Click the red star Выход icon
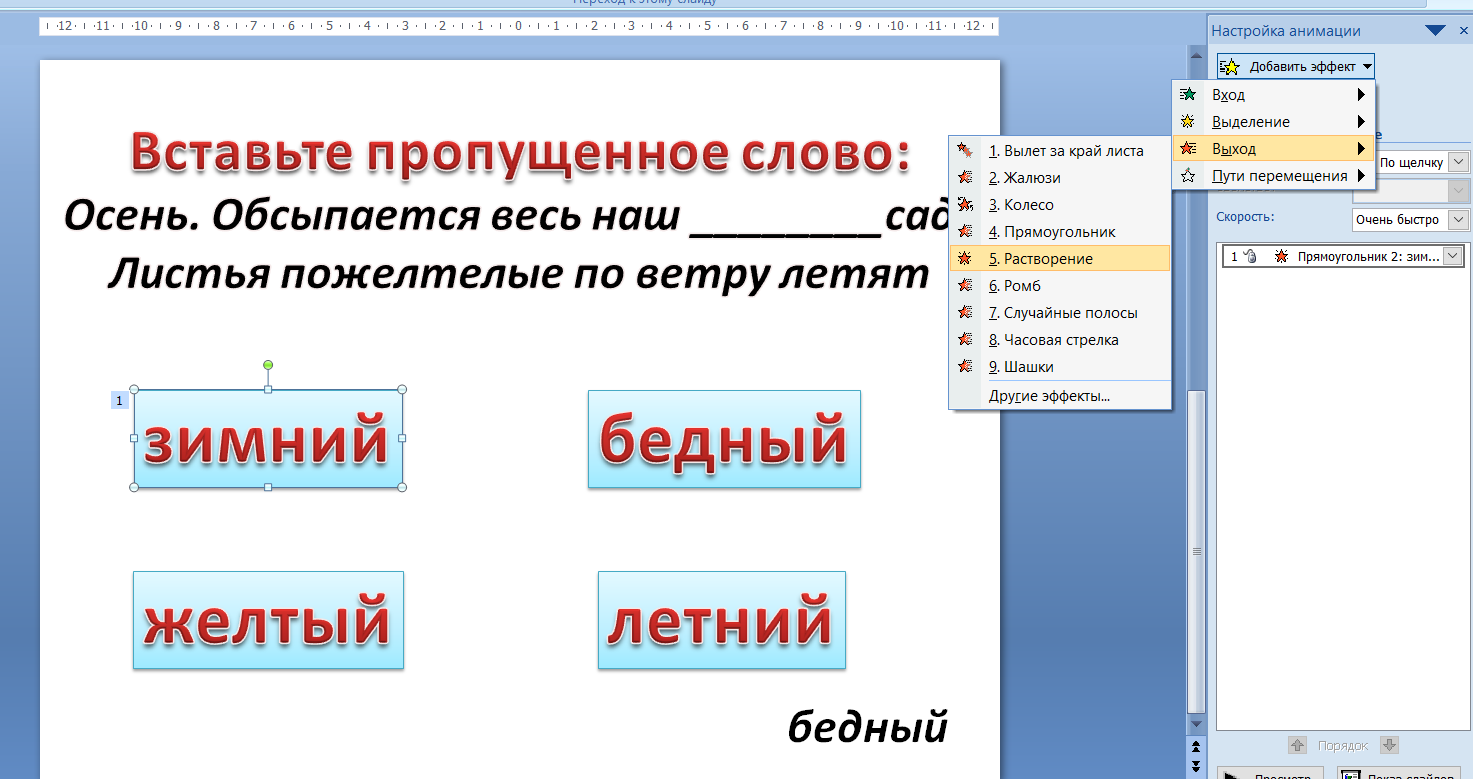1473x779 pixels. (1188, 149)
